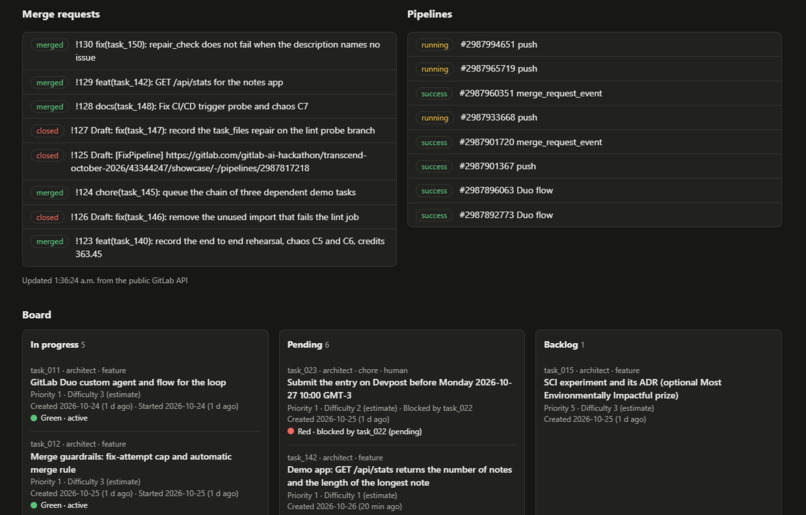Click merged badge on !128 row
Screen dimensions: 806x515
click(x=50, y=106)
